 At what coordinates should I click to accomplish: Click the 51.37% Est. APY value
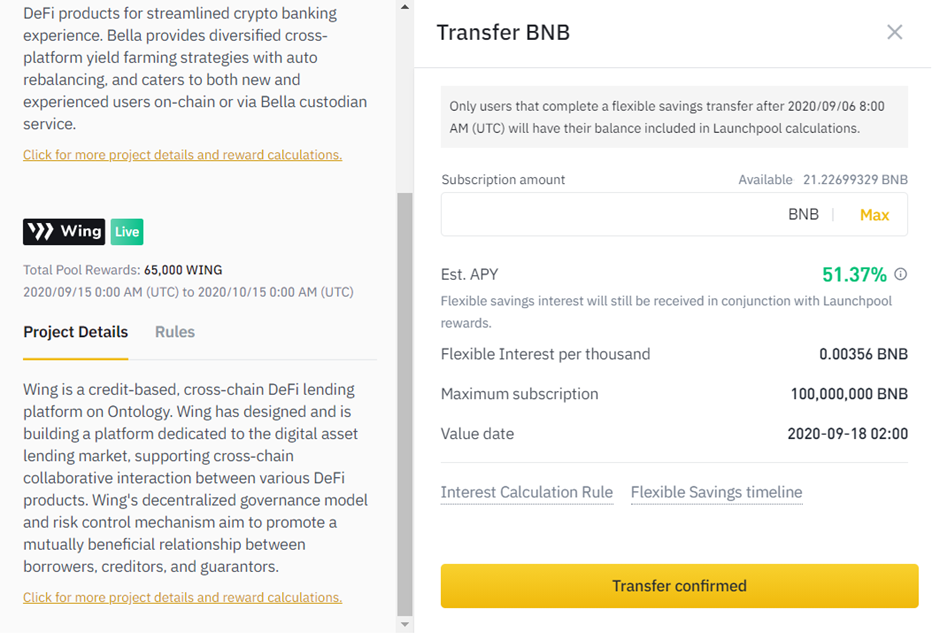coord(854,275)
